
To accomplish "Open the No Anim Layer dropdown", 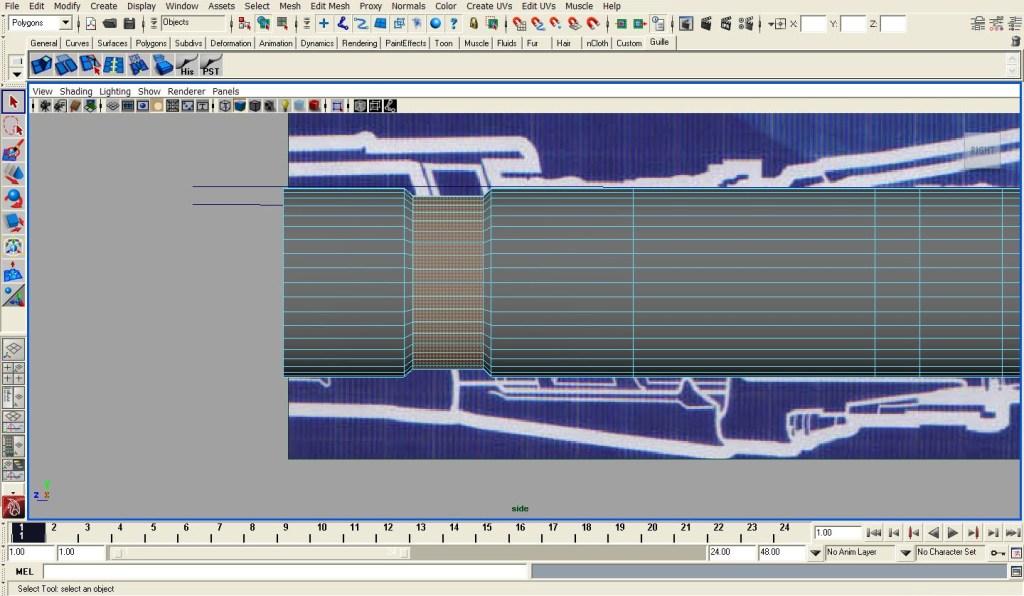I will point(815,553).
